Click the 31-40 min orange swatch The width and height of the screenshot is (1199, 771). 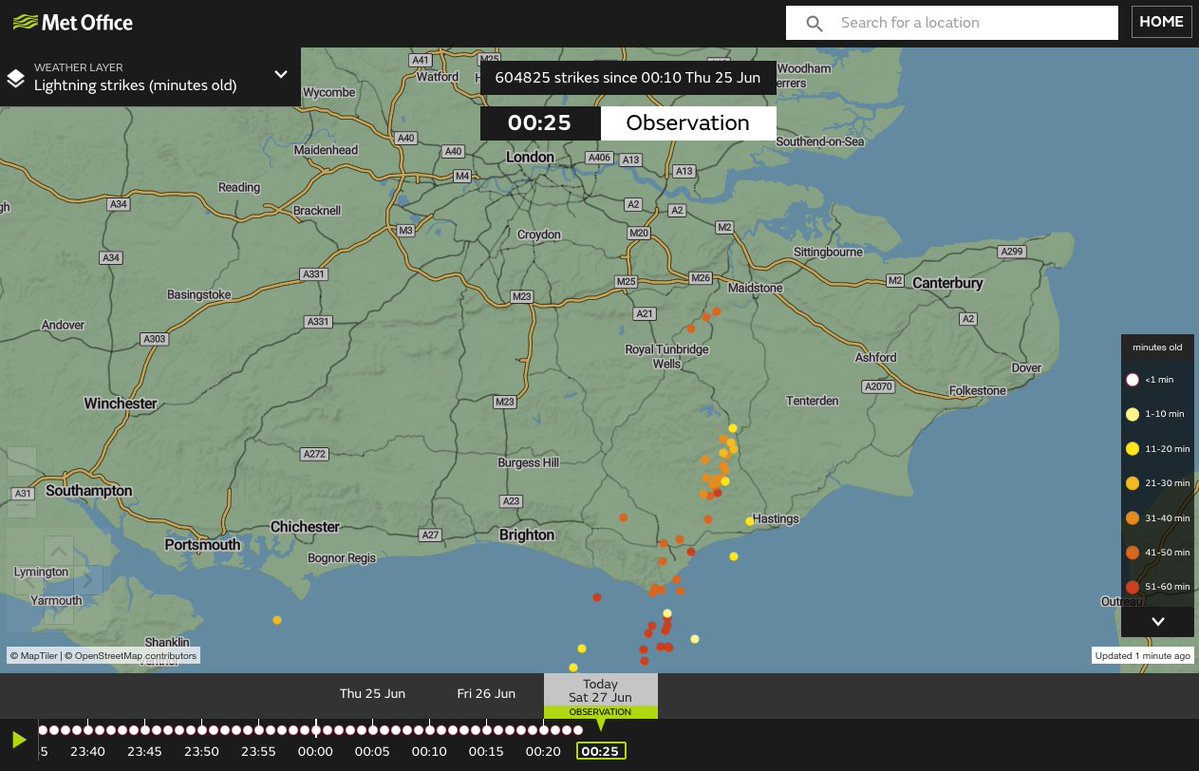[1132, 518]
